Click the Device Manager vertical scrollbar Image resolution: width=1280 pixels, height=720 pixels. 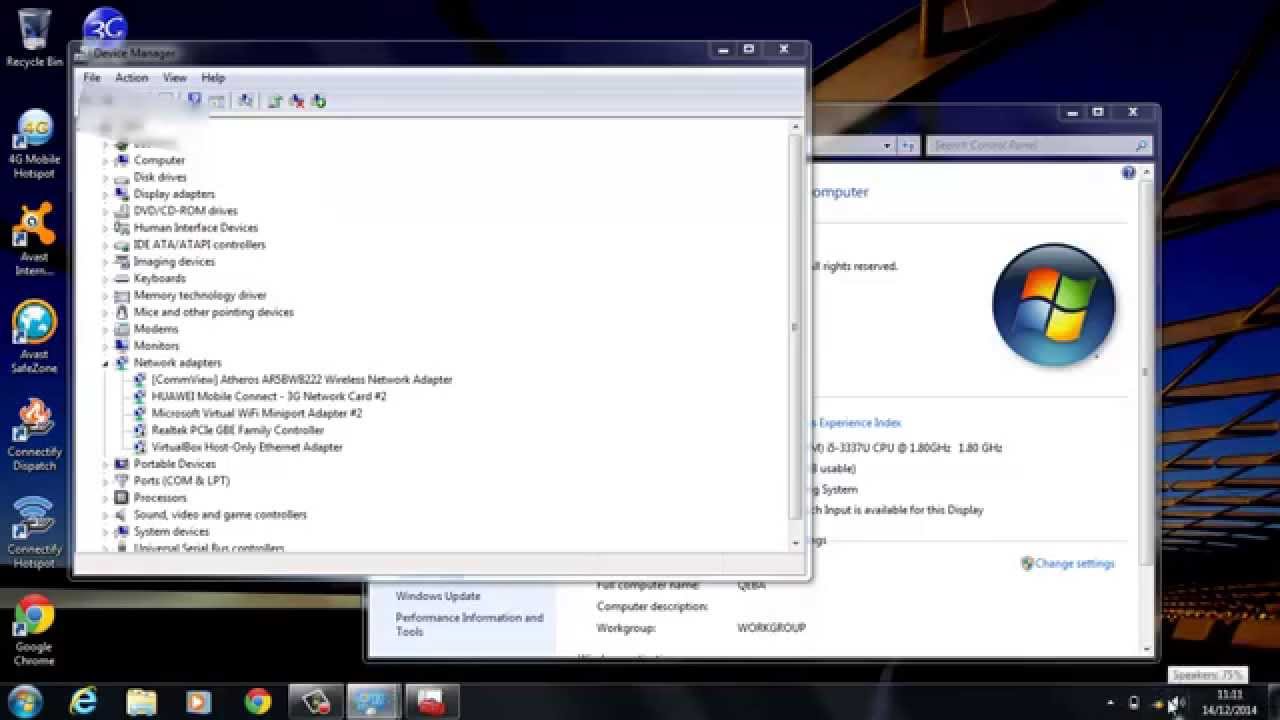click(796, 327)
